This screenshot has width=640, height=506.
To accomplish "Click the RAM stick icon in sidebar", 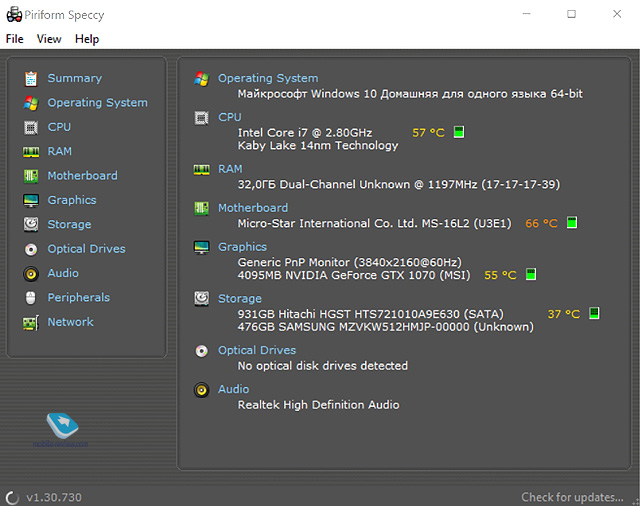I will coord(31,152).
